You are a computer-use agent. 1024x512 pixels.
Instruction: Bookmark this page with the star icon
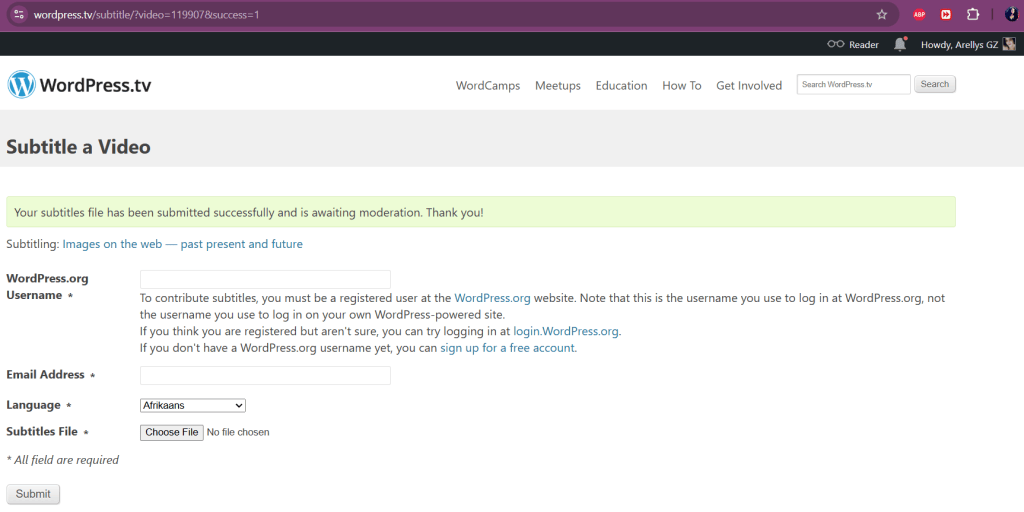point(882,14)
